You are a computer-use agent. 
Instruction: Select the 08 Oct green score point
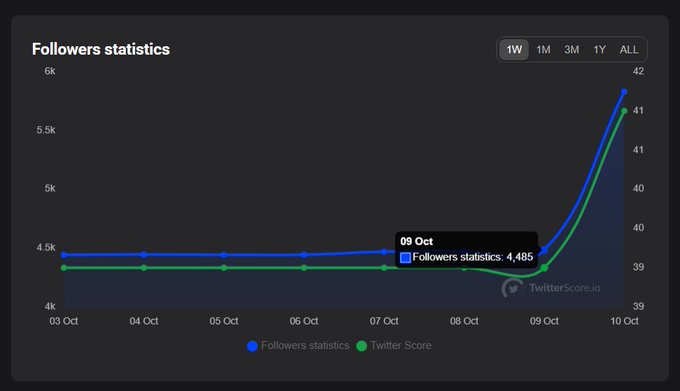pos(464,269)
